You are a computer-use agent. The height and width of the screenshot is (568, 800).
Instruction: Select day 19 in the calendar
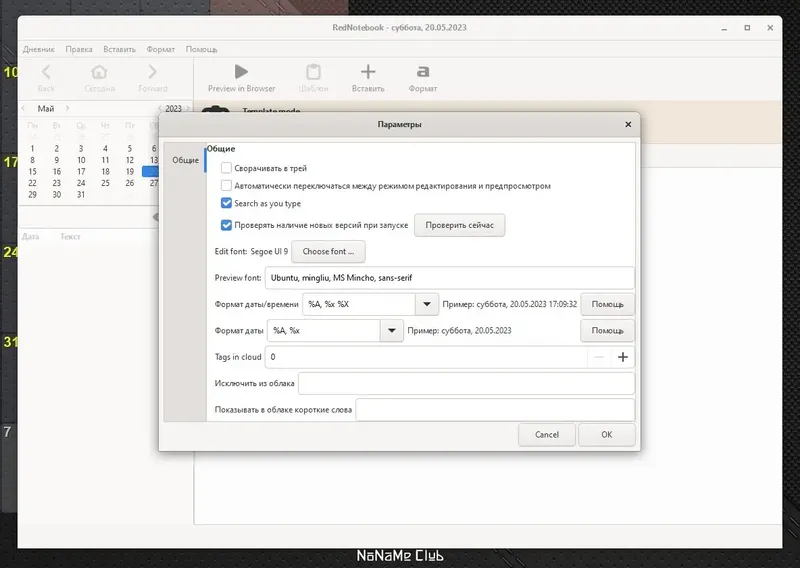tap(130, 171)
